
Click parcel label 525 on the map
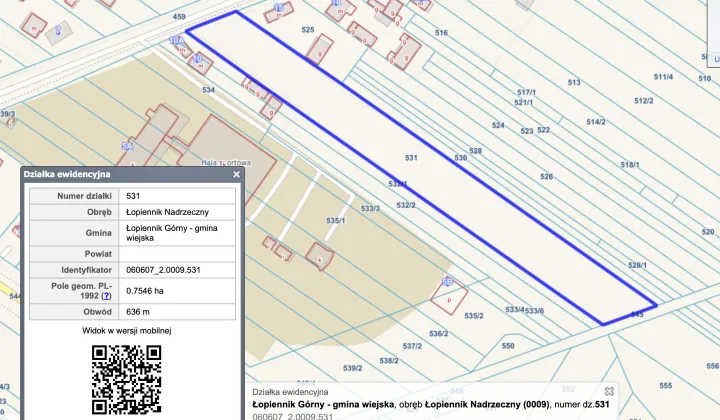point(308,30)
